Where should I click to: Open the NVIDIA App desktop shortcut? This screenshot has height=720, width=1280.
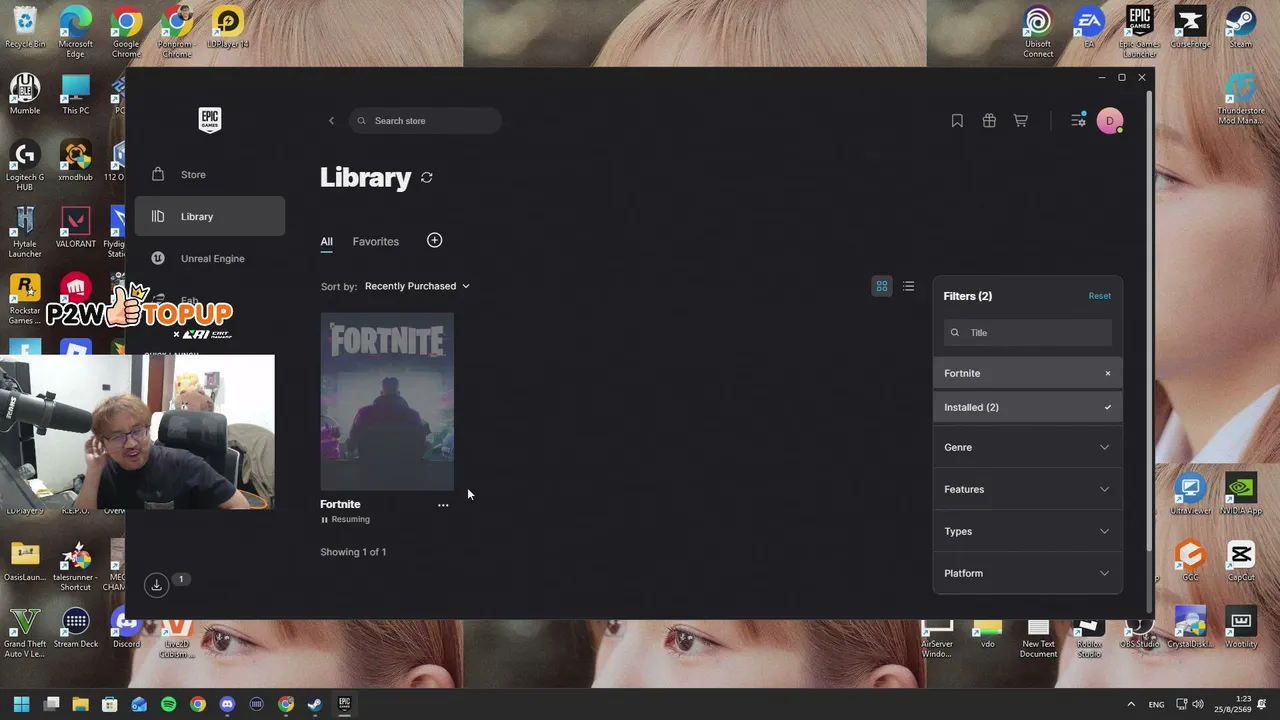1241,494
